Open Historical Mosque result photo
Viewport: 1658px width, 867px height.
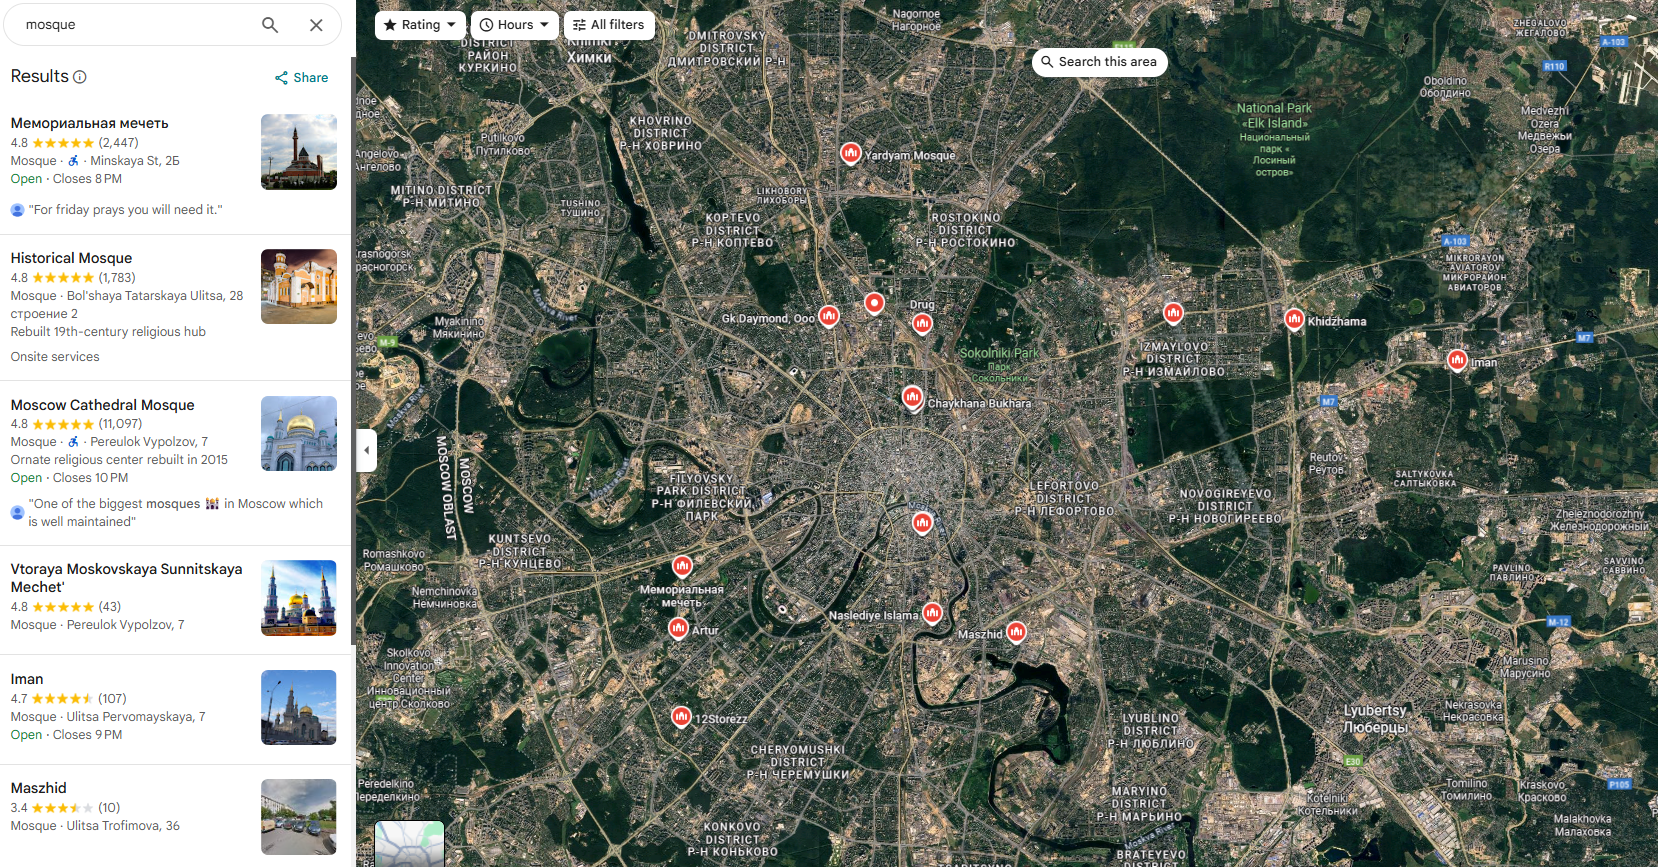coord(299,286)
